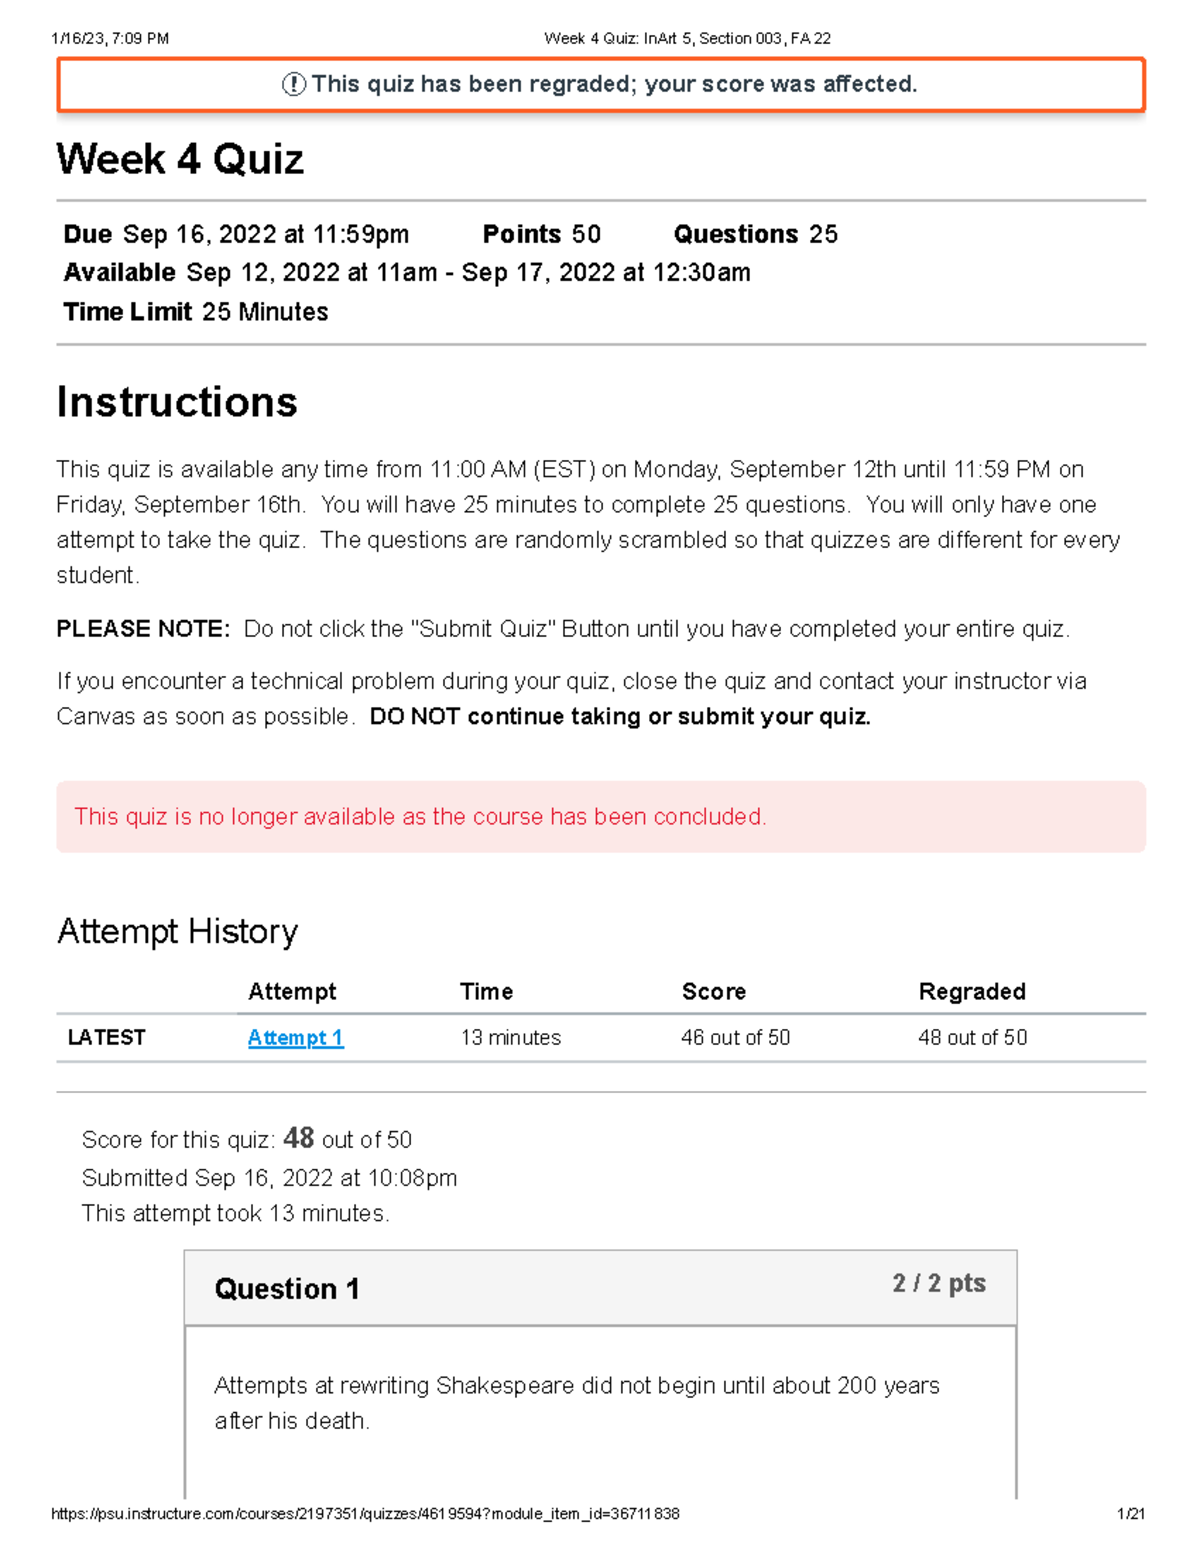The width and height of the screenshot is (1200, 1553).
Task: Open the Attempt 1 link
Action: [295, 1038]
